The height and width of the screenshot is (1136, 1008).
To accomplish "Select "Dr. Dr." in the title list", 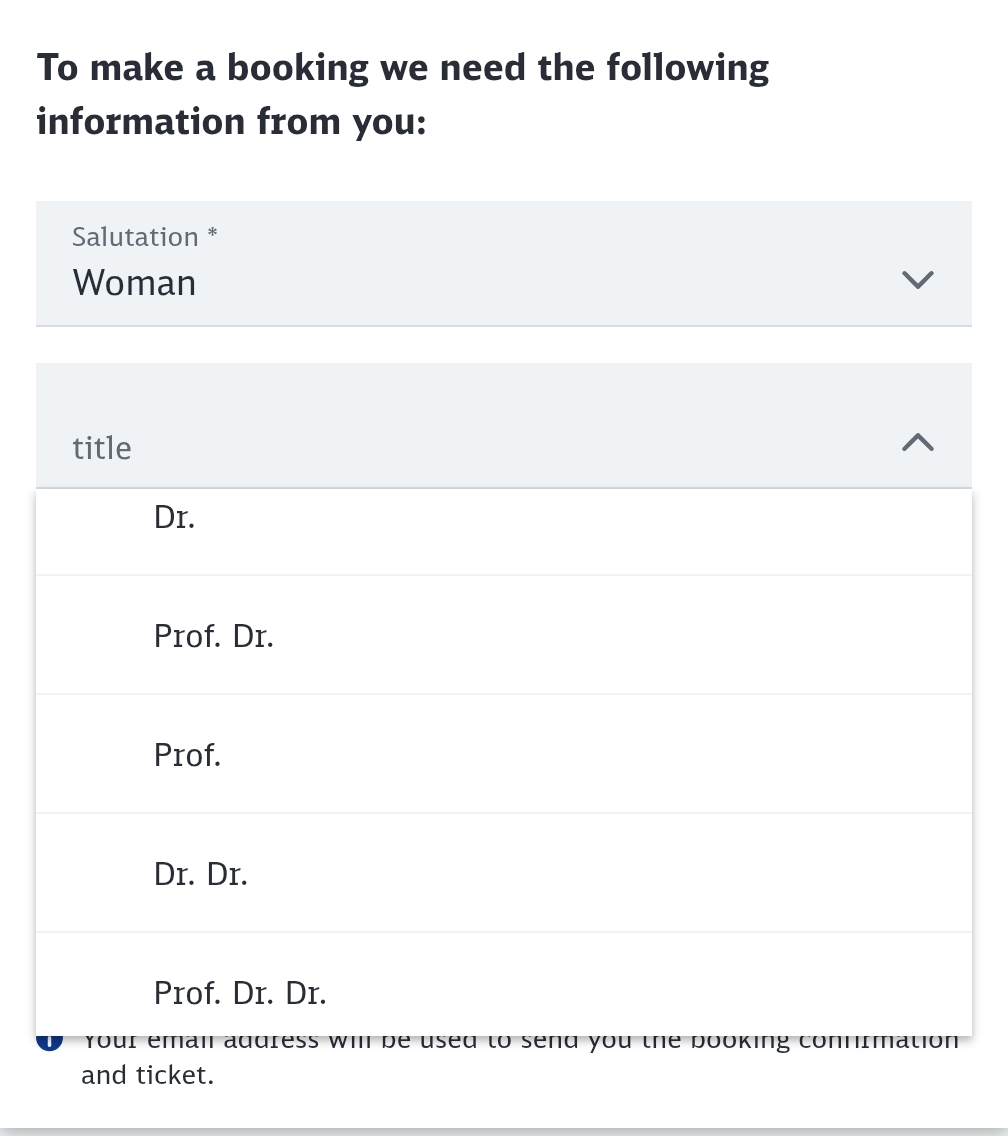I will click(x=201, y=875).
